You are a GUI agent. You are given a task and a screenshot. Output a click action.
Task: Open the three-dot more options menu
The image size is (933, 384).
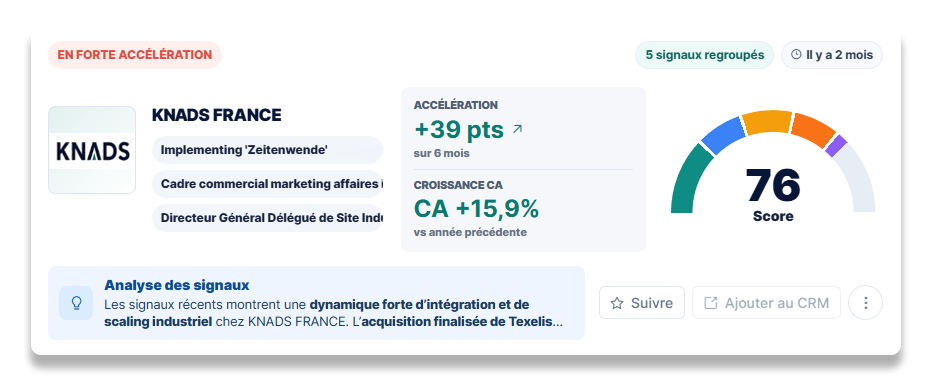pos(865,303)
